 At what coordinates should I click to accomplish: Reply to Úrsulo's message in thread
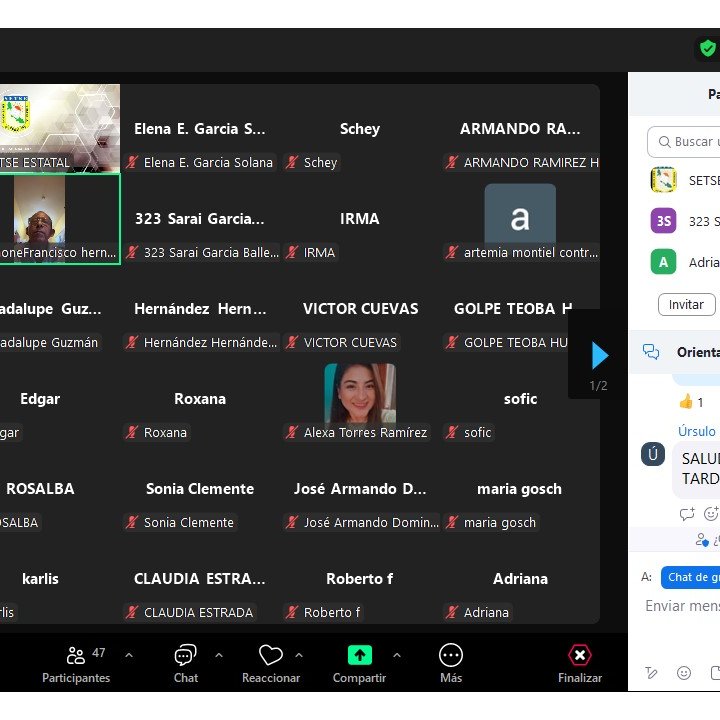[x=687, y=514]
